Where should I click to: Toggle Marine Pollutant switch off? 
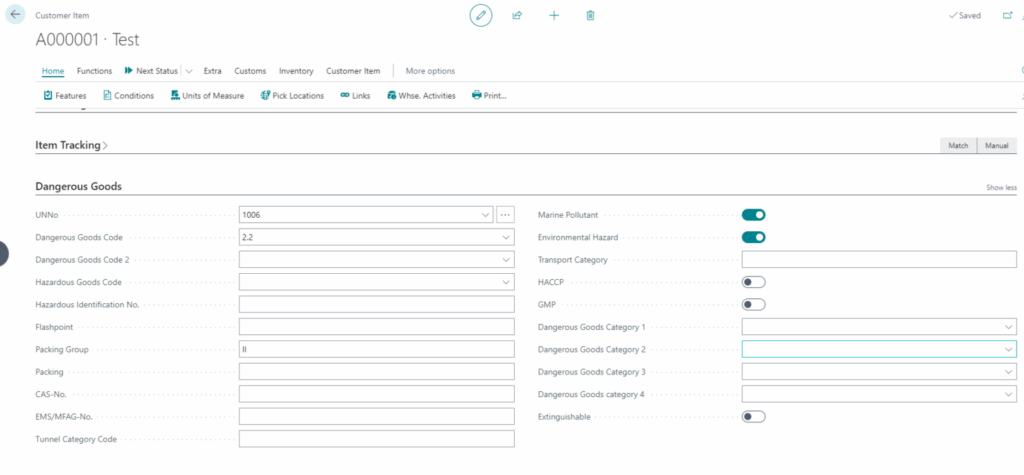coord(754,215)
